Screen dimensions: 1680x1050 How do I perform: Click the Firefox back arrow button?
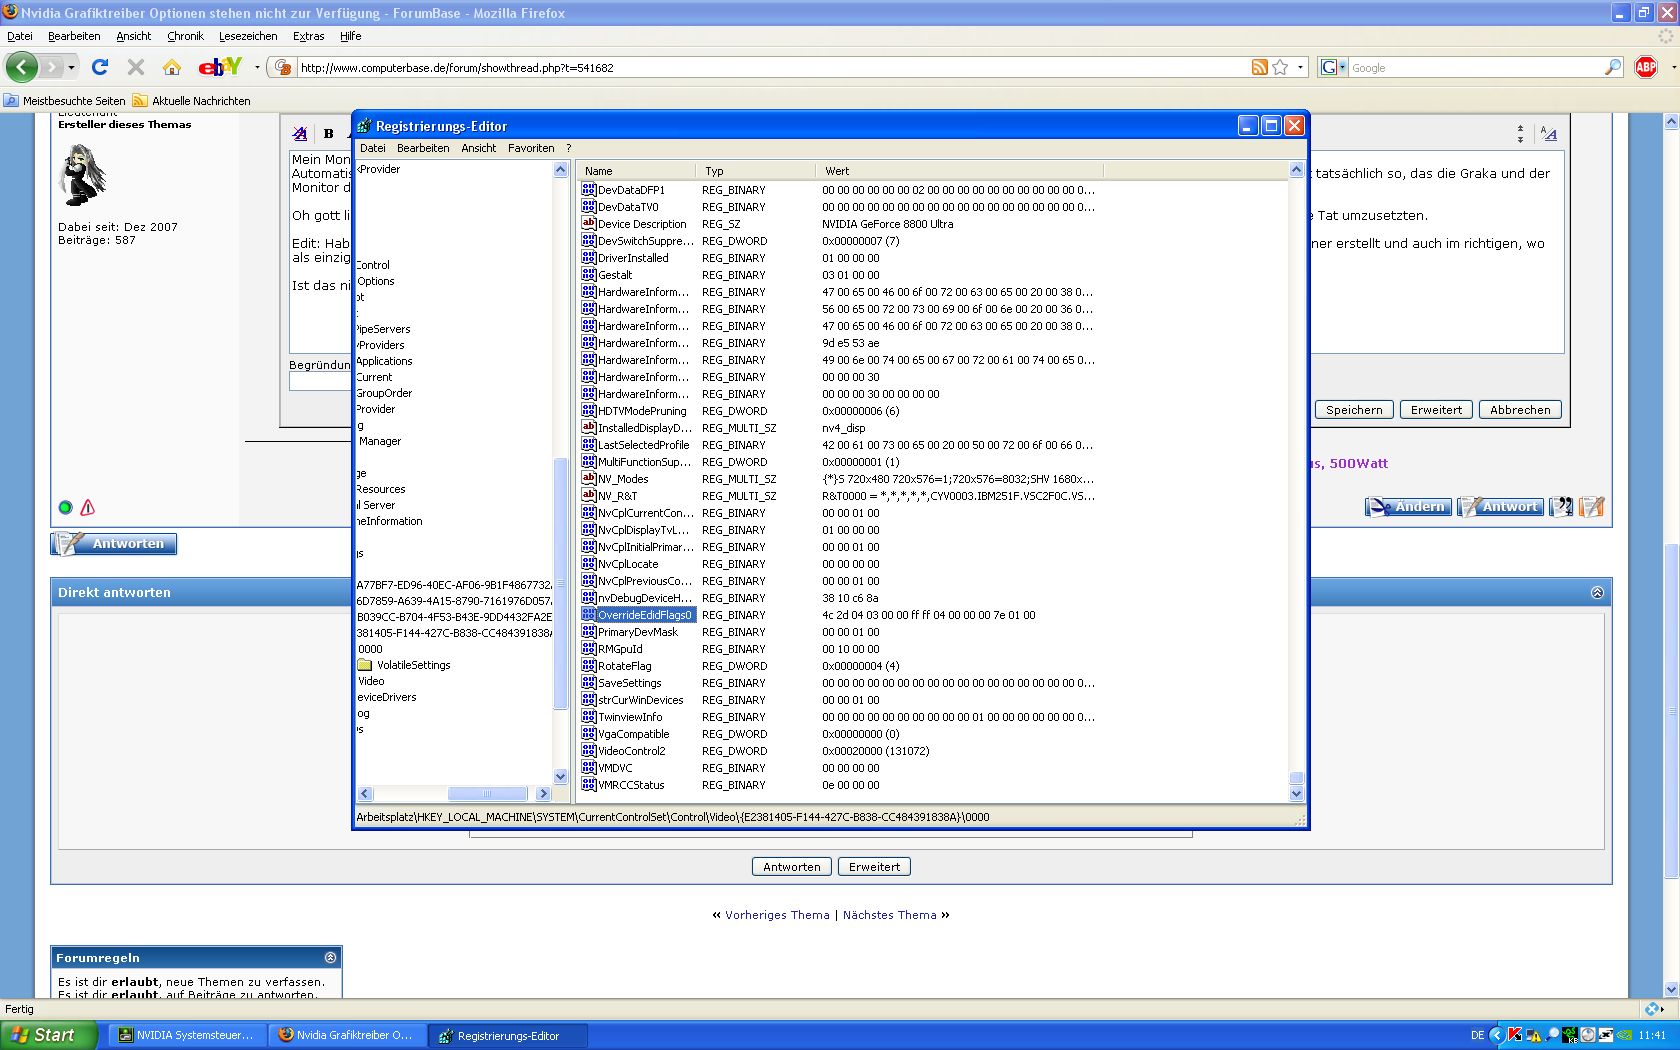click(22, 67)
